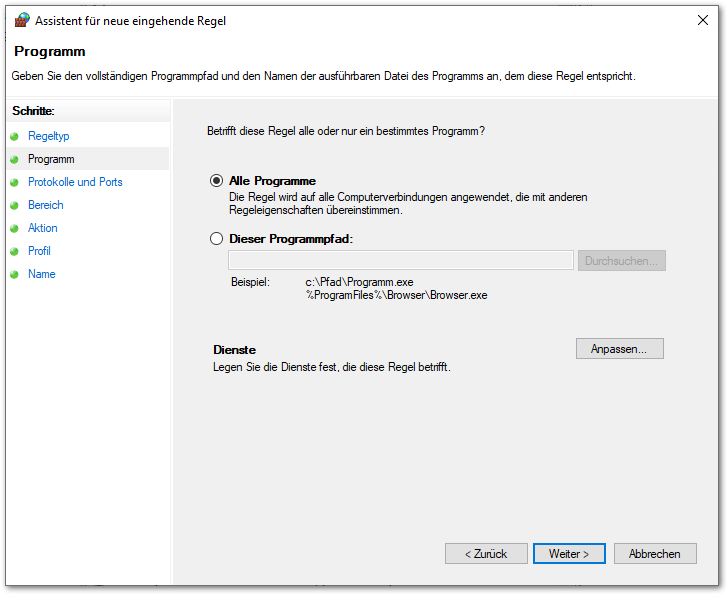Viewport: 728px width, 595px height.
Task: Click the green bullet beside Bereich
Action: [x=14, y=205]
